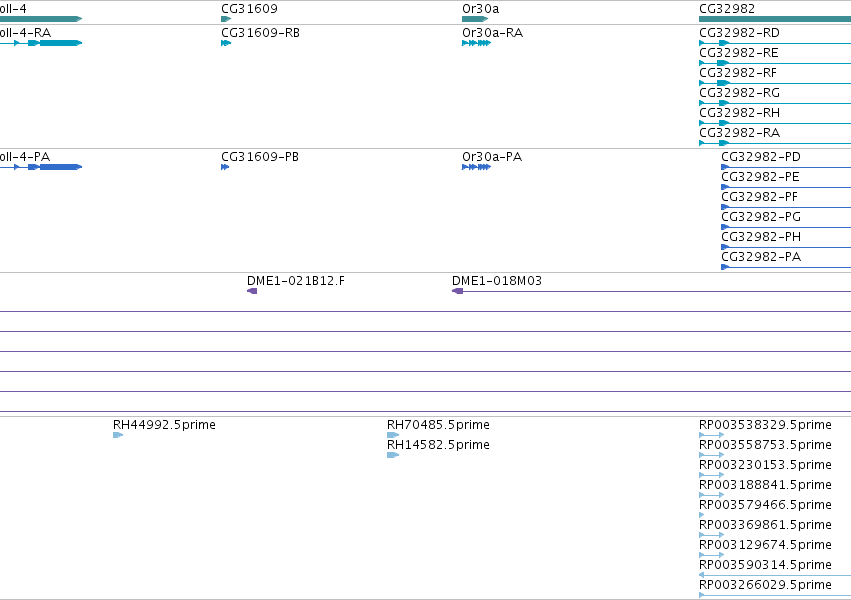Viewport: 851px width, 600px height.
Task: Select protein CG32982-PE
Action: tap(760, 177)
